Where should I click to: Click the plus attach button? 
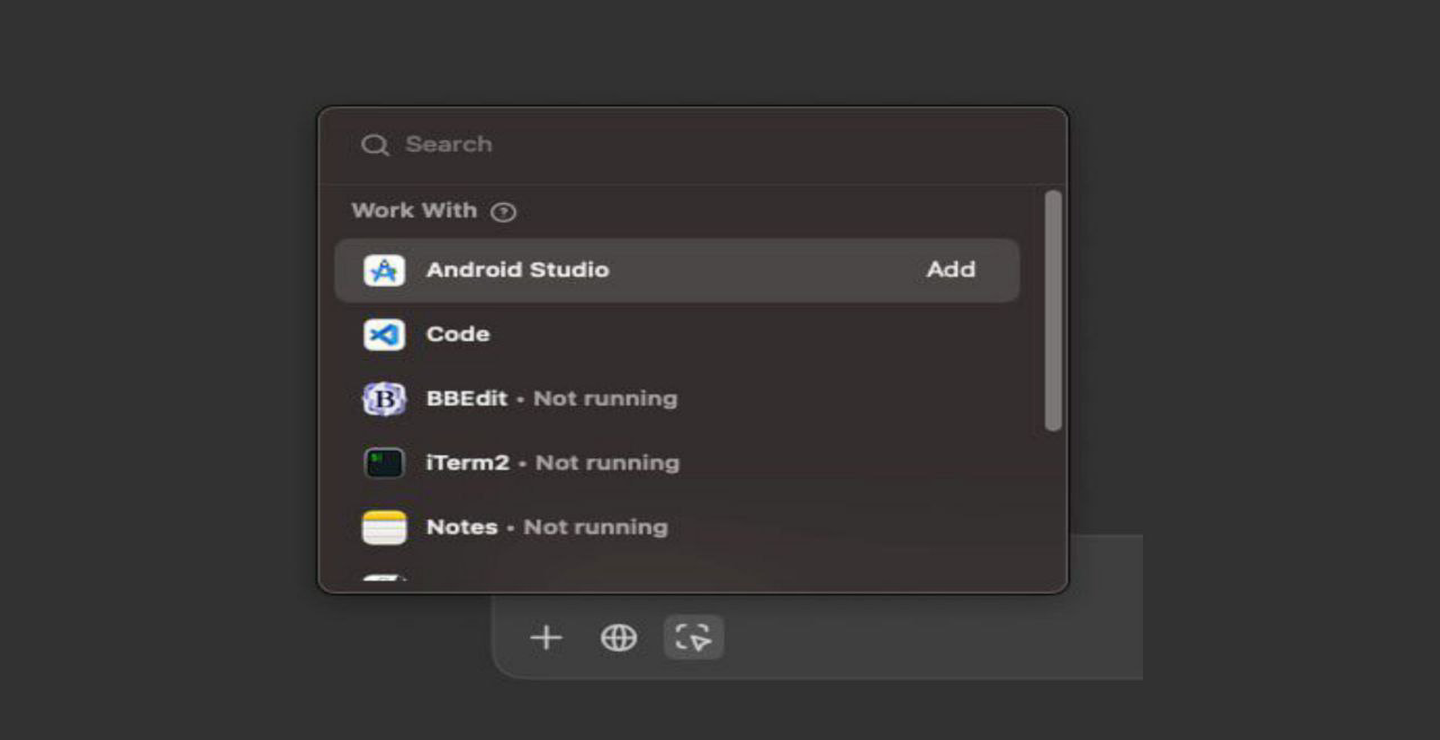point(546,638)
